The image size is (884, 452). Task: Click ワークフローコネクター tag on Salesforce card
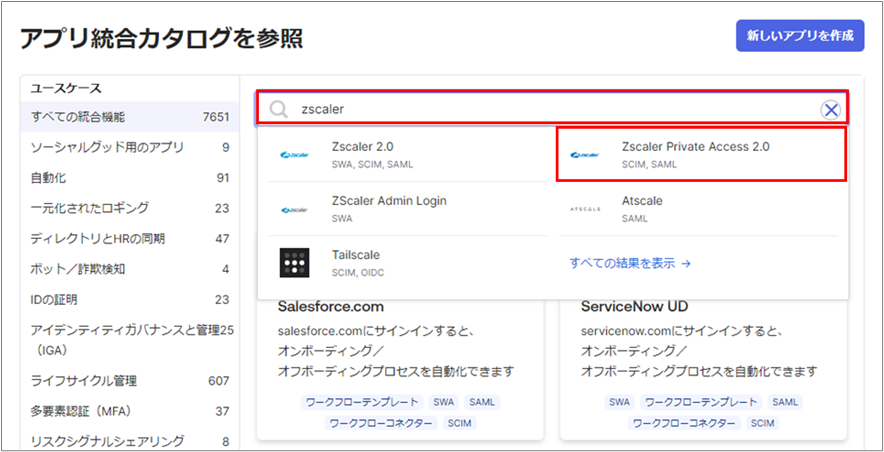tap(381, 423)
